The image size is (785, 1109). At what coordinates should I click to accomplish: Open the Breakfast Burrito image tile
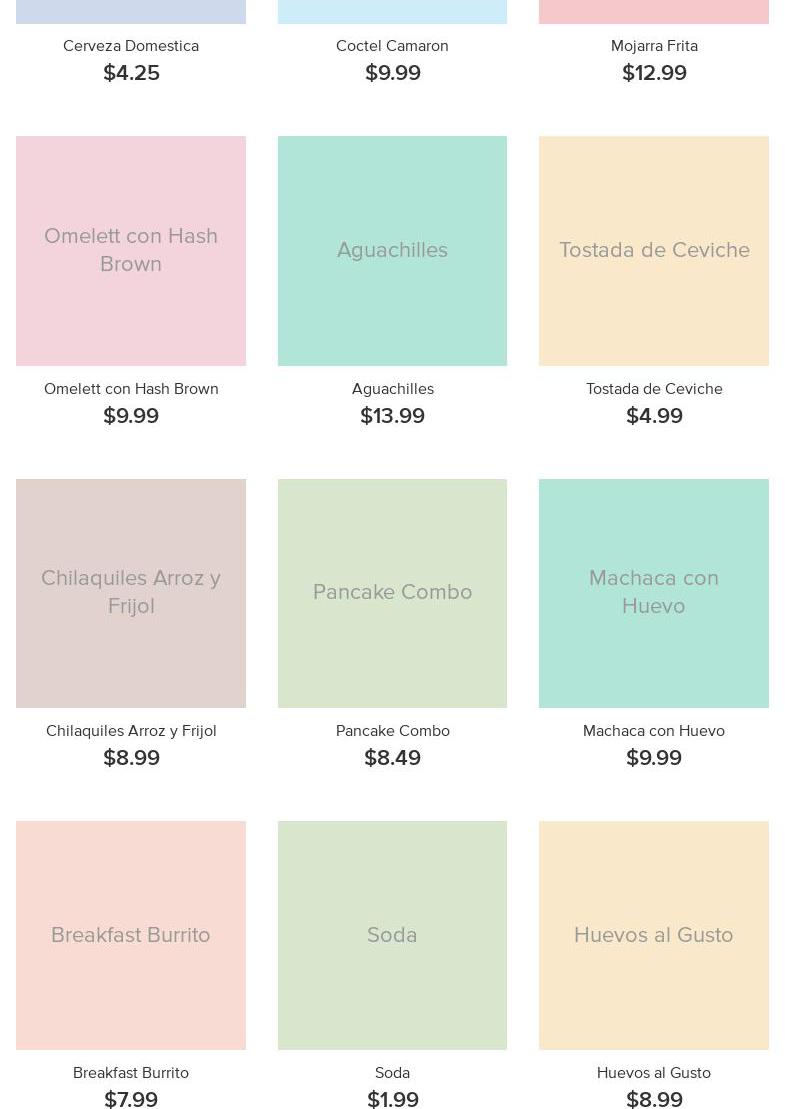(131, 935)
